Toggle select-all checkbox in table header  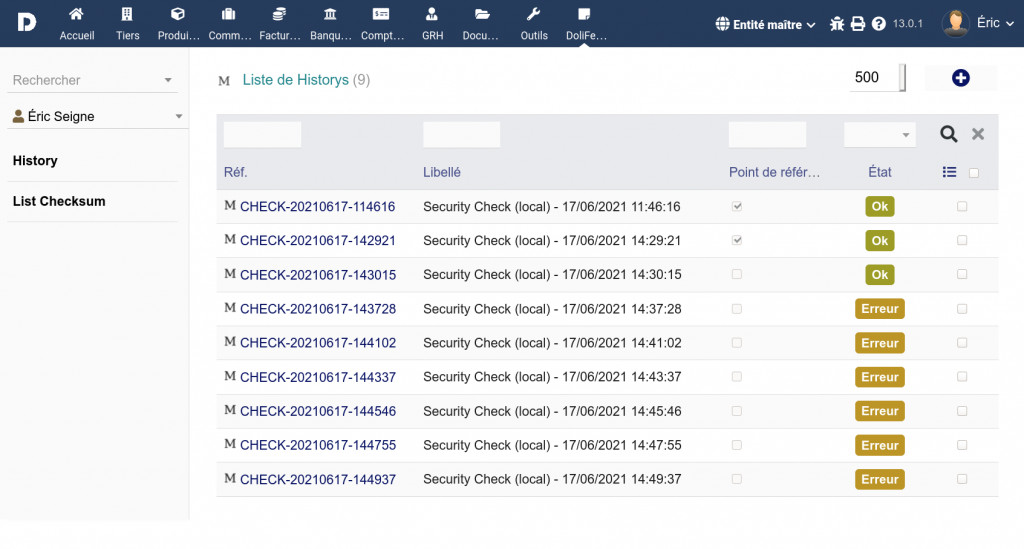(974, 173)
